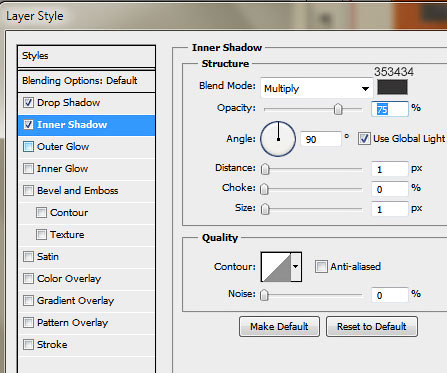
Task: Enable the Pattern Overlay checkbox
Action: point(28,322)
